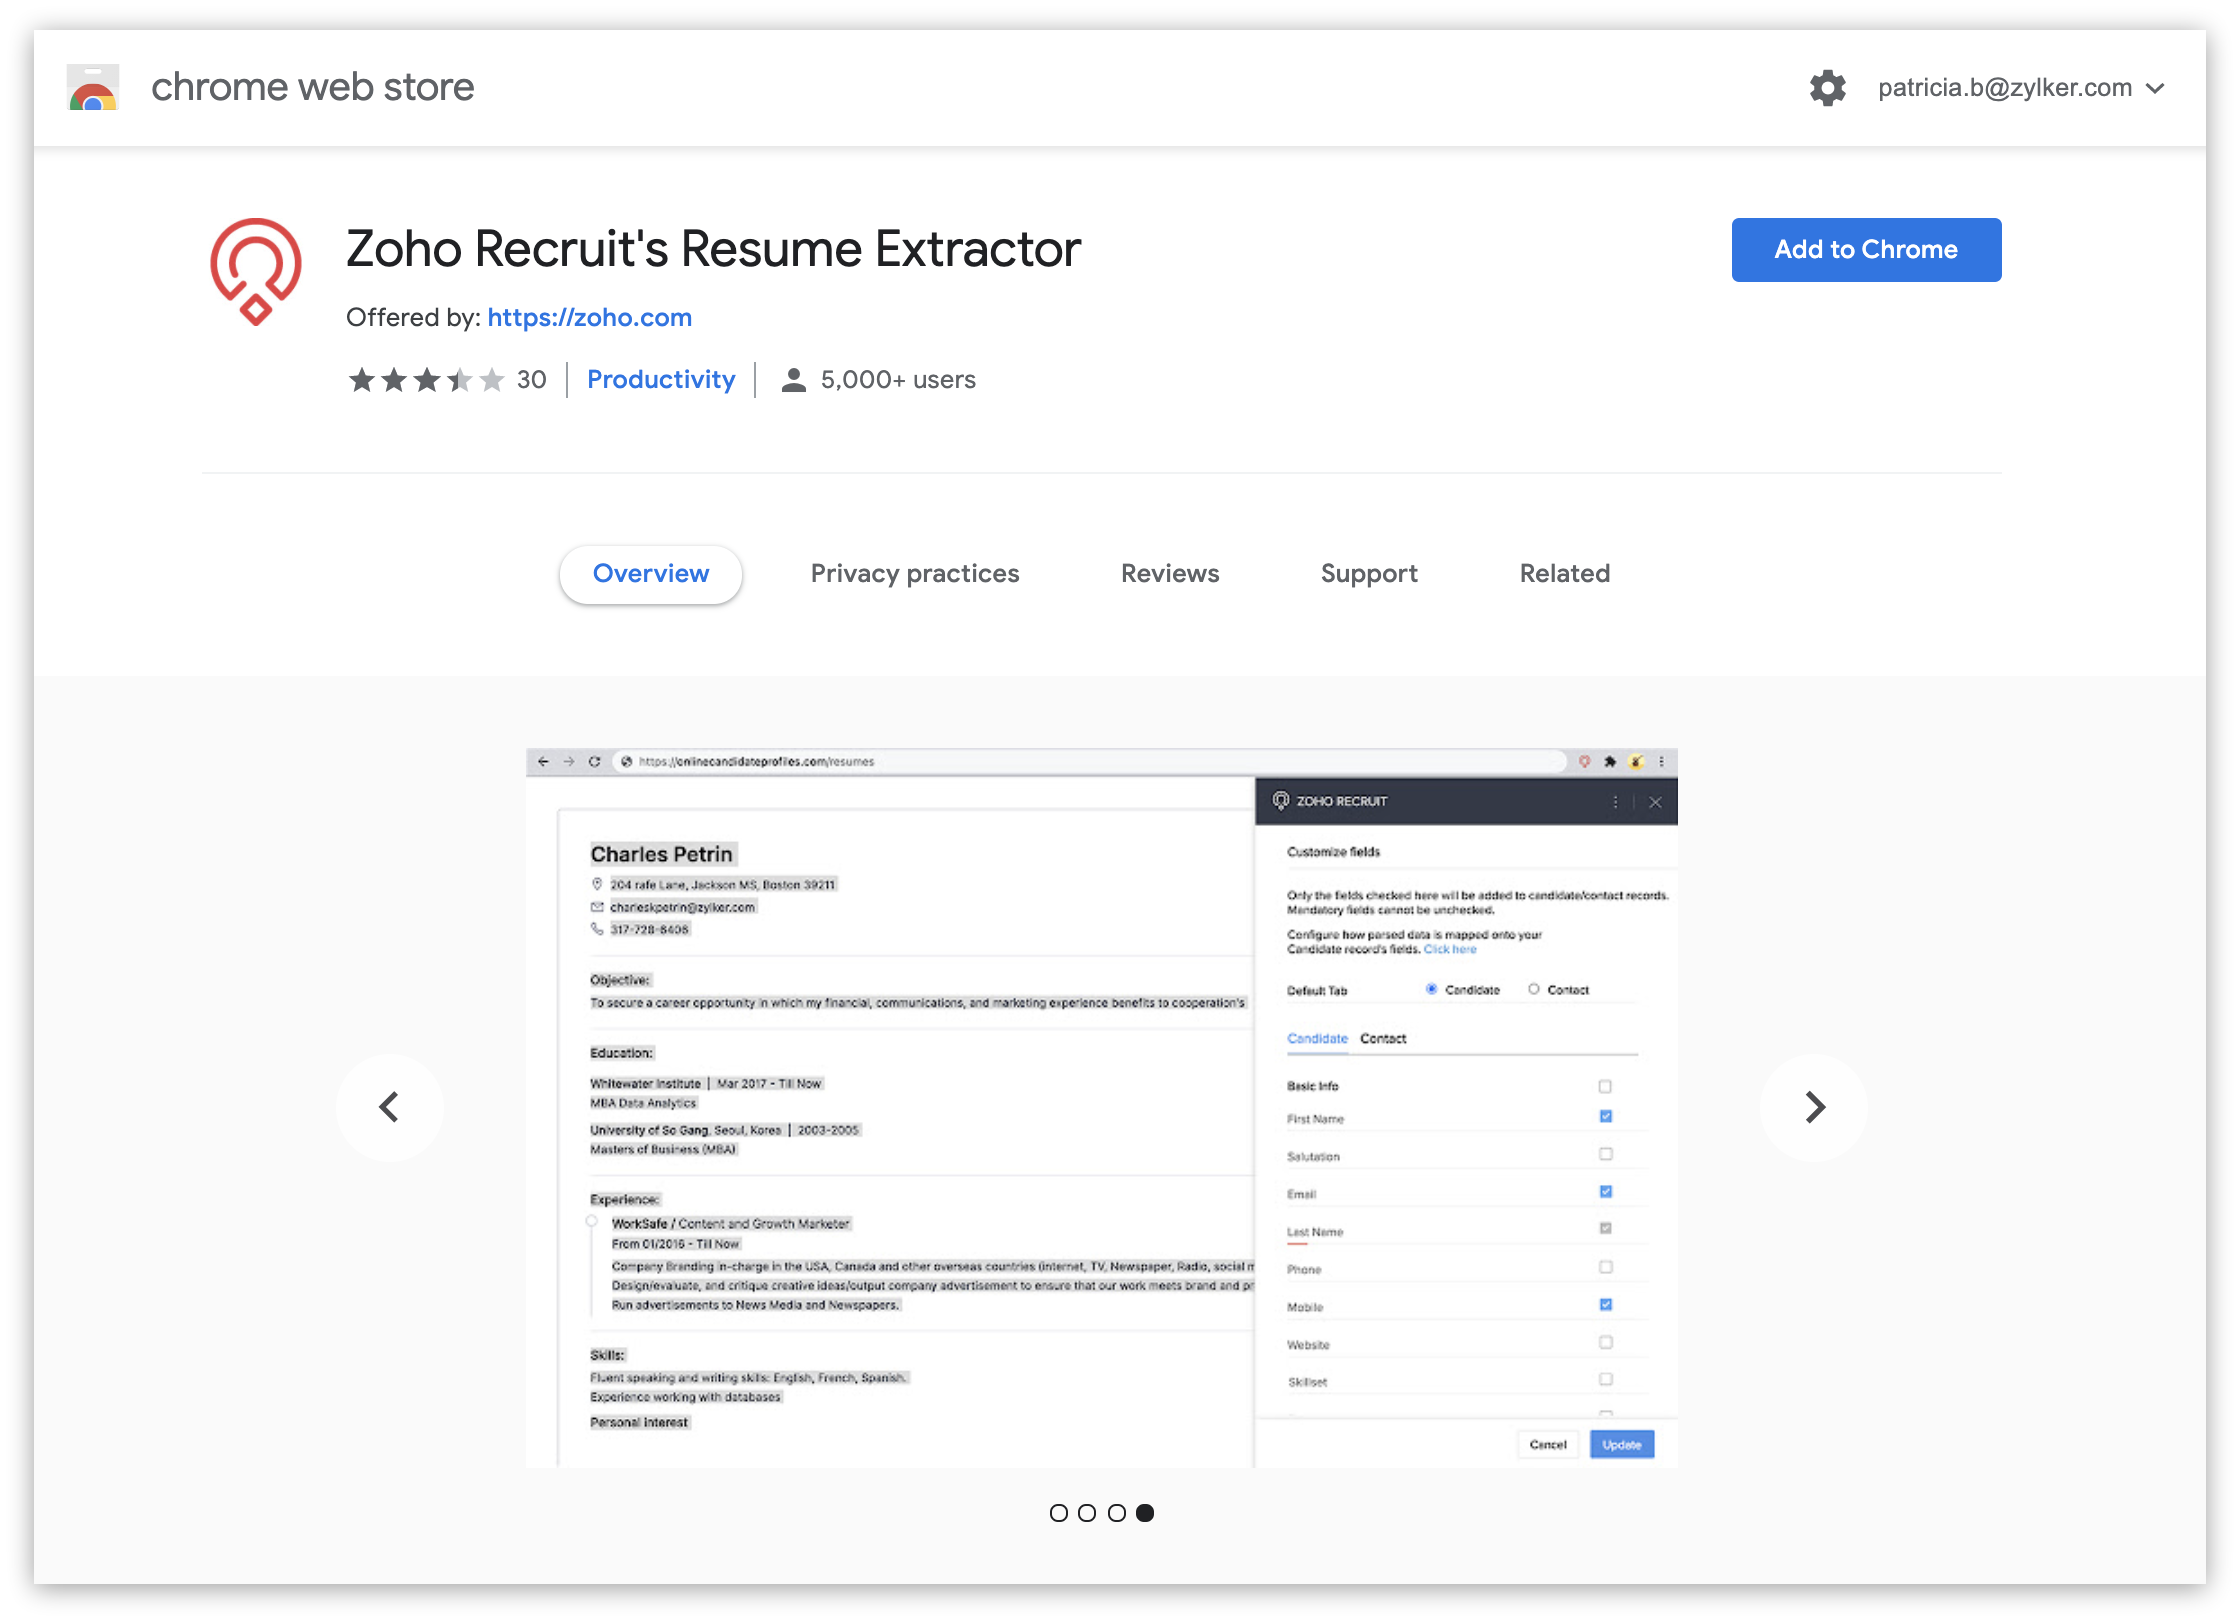
Task: Switch to the Related tab
Action: click(x=1564, y=574)
